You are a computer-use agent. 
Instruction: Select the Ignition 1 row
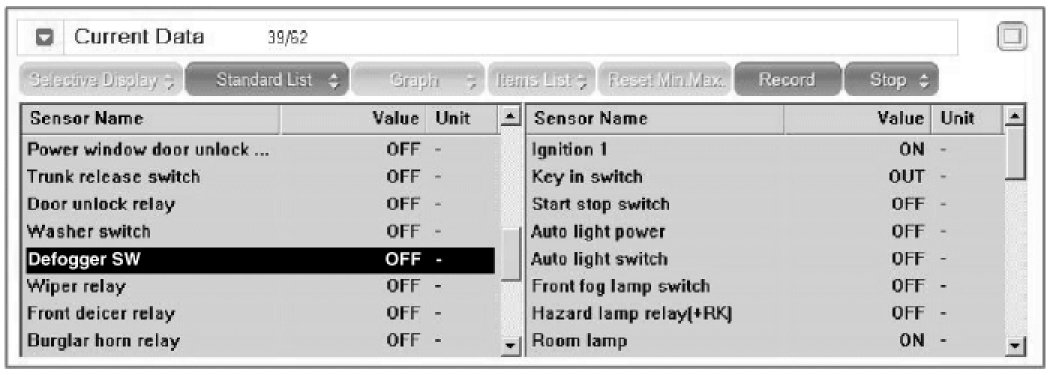pos(765,149)
